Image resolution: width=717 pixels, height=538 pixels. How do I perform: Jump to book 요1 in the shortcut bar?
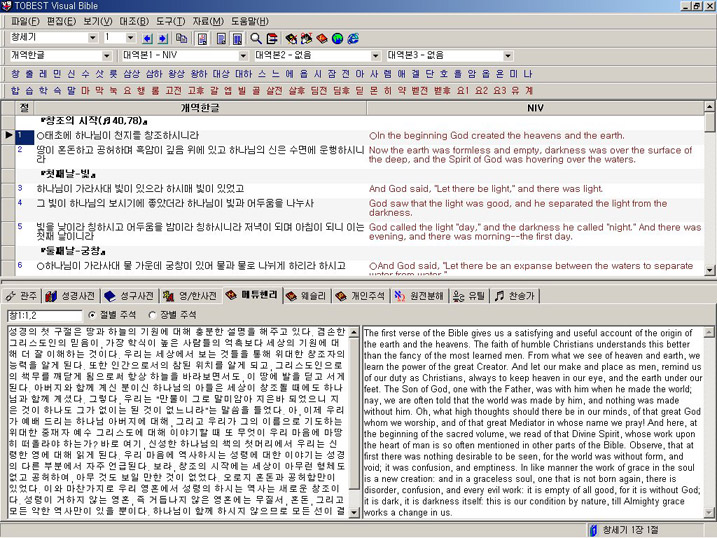pyautogui.click(x=463, y=91)
